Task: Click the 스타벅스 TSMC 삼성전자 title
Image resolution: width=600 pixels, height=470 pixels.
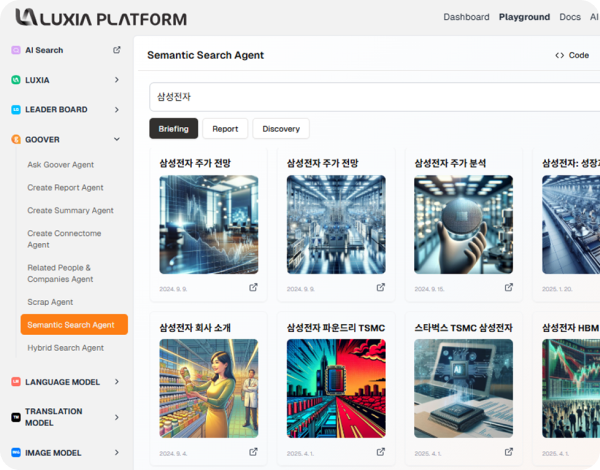Action: click(x=463, y=328)
